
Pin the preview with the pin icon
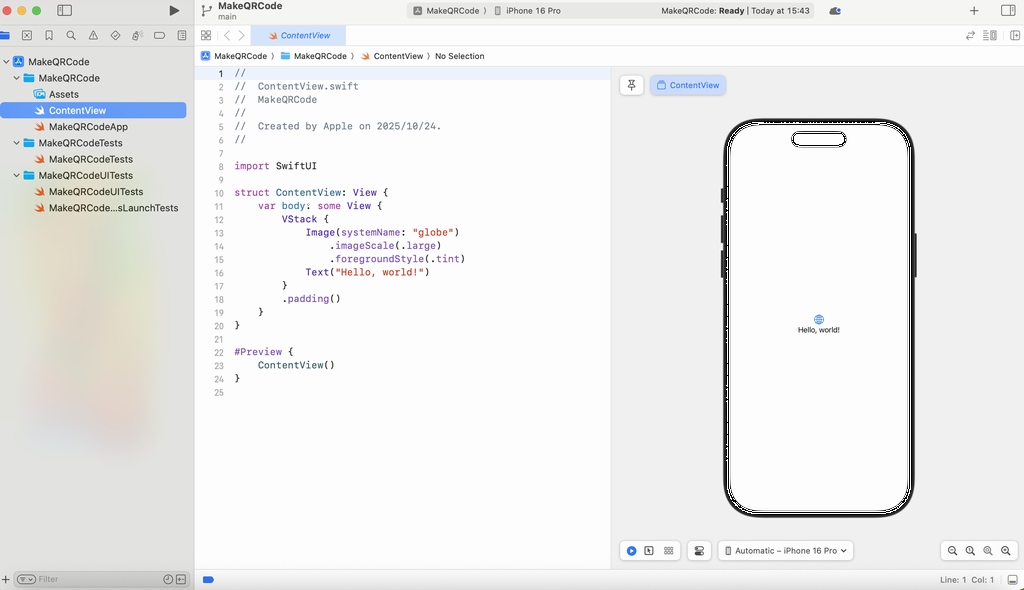coord(631,85)
